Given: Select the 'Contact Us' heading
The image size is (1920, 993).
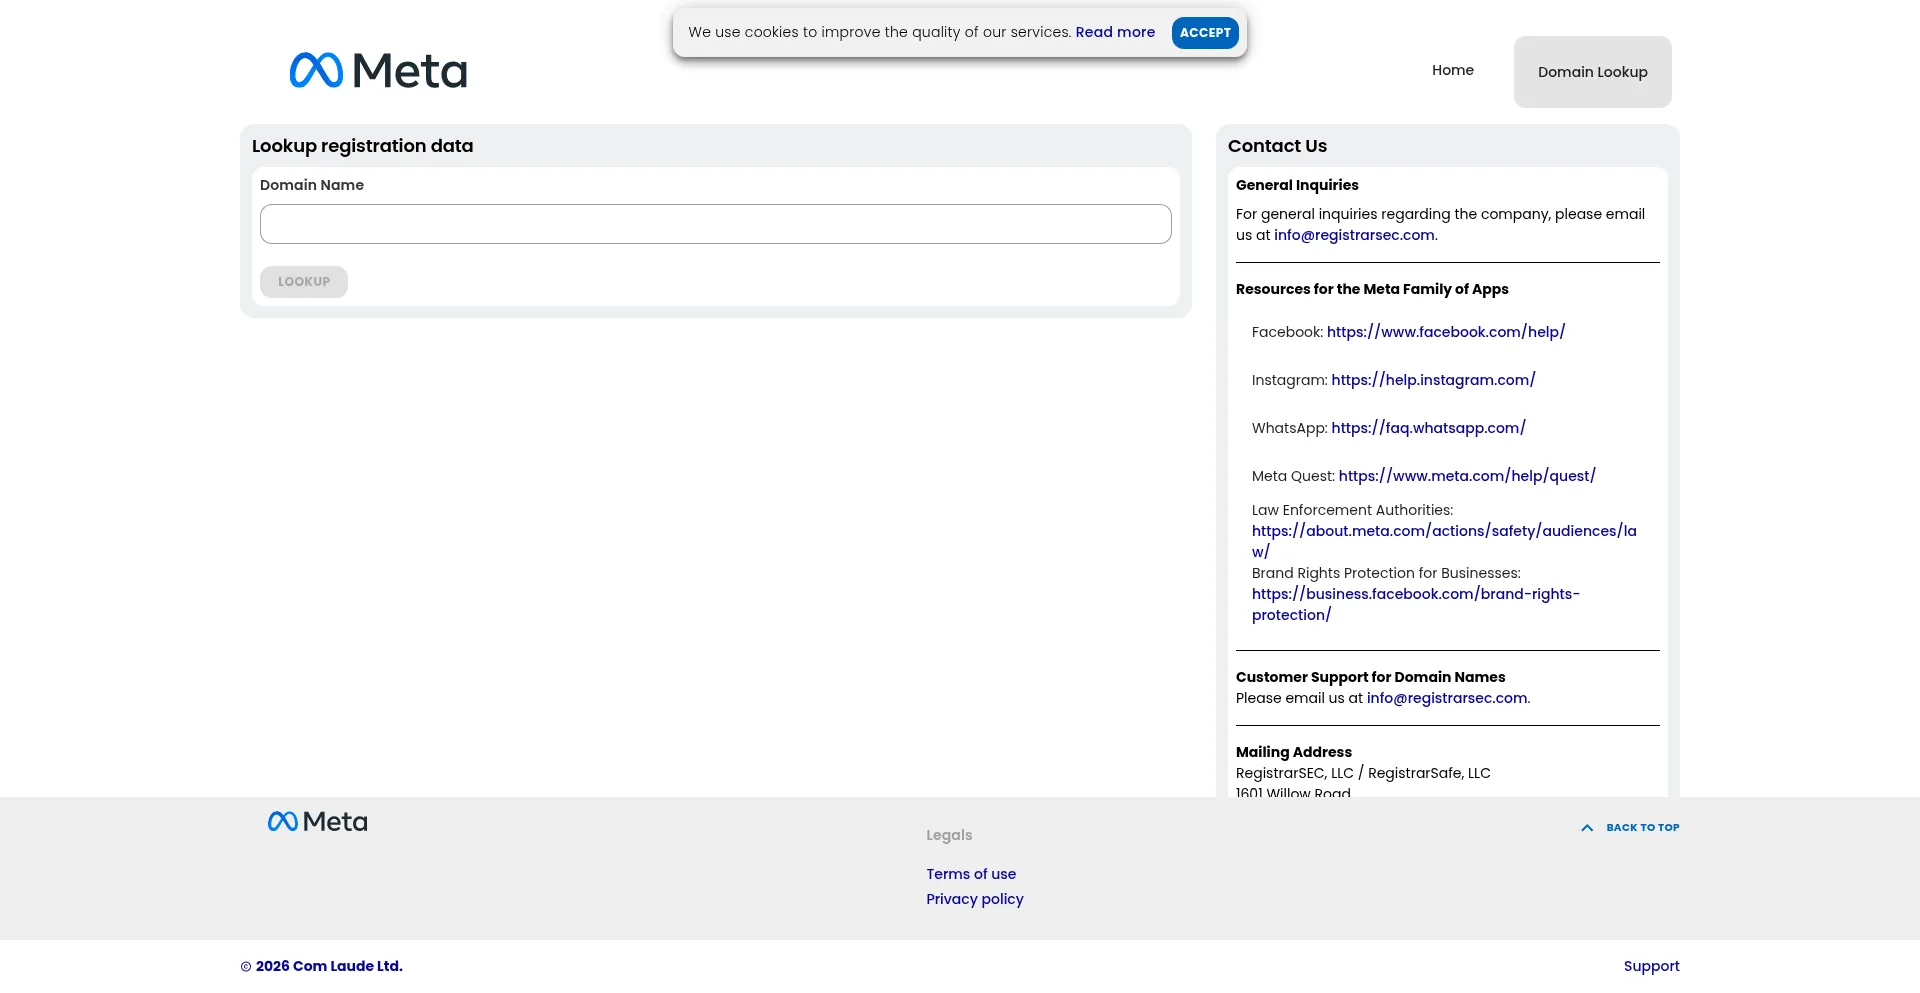Looking at the screenshot, I should pos(1277,146).
